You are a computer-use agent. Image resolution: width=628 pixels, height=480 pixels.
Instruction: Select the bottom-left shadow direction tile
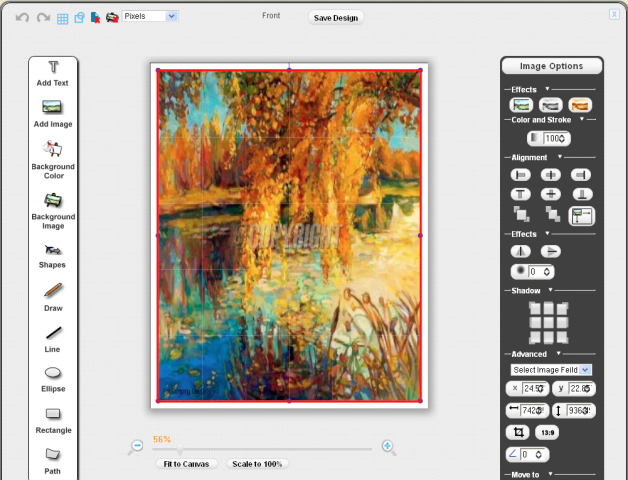(535, 337)
